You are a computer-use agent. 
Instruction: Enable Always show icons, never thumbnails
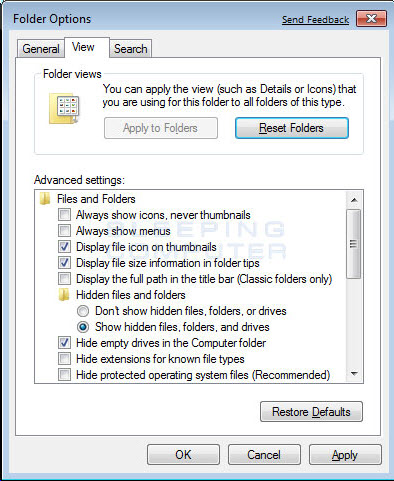(x=64, y=215)
